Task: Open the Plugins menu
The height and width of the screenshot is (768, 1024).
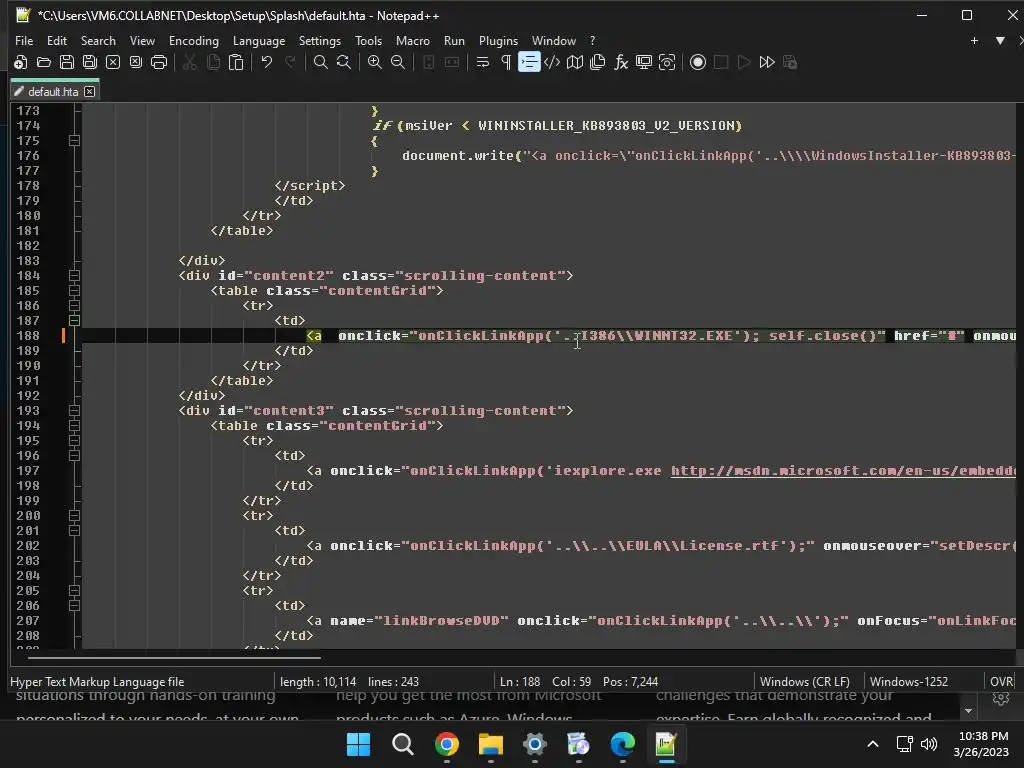Action: 498,40
